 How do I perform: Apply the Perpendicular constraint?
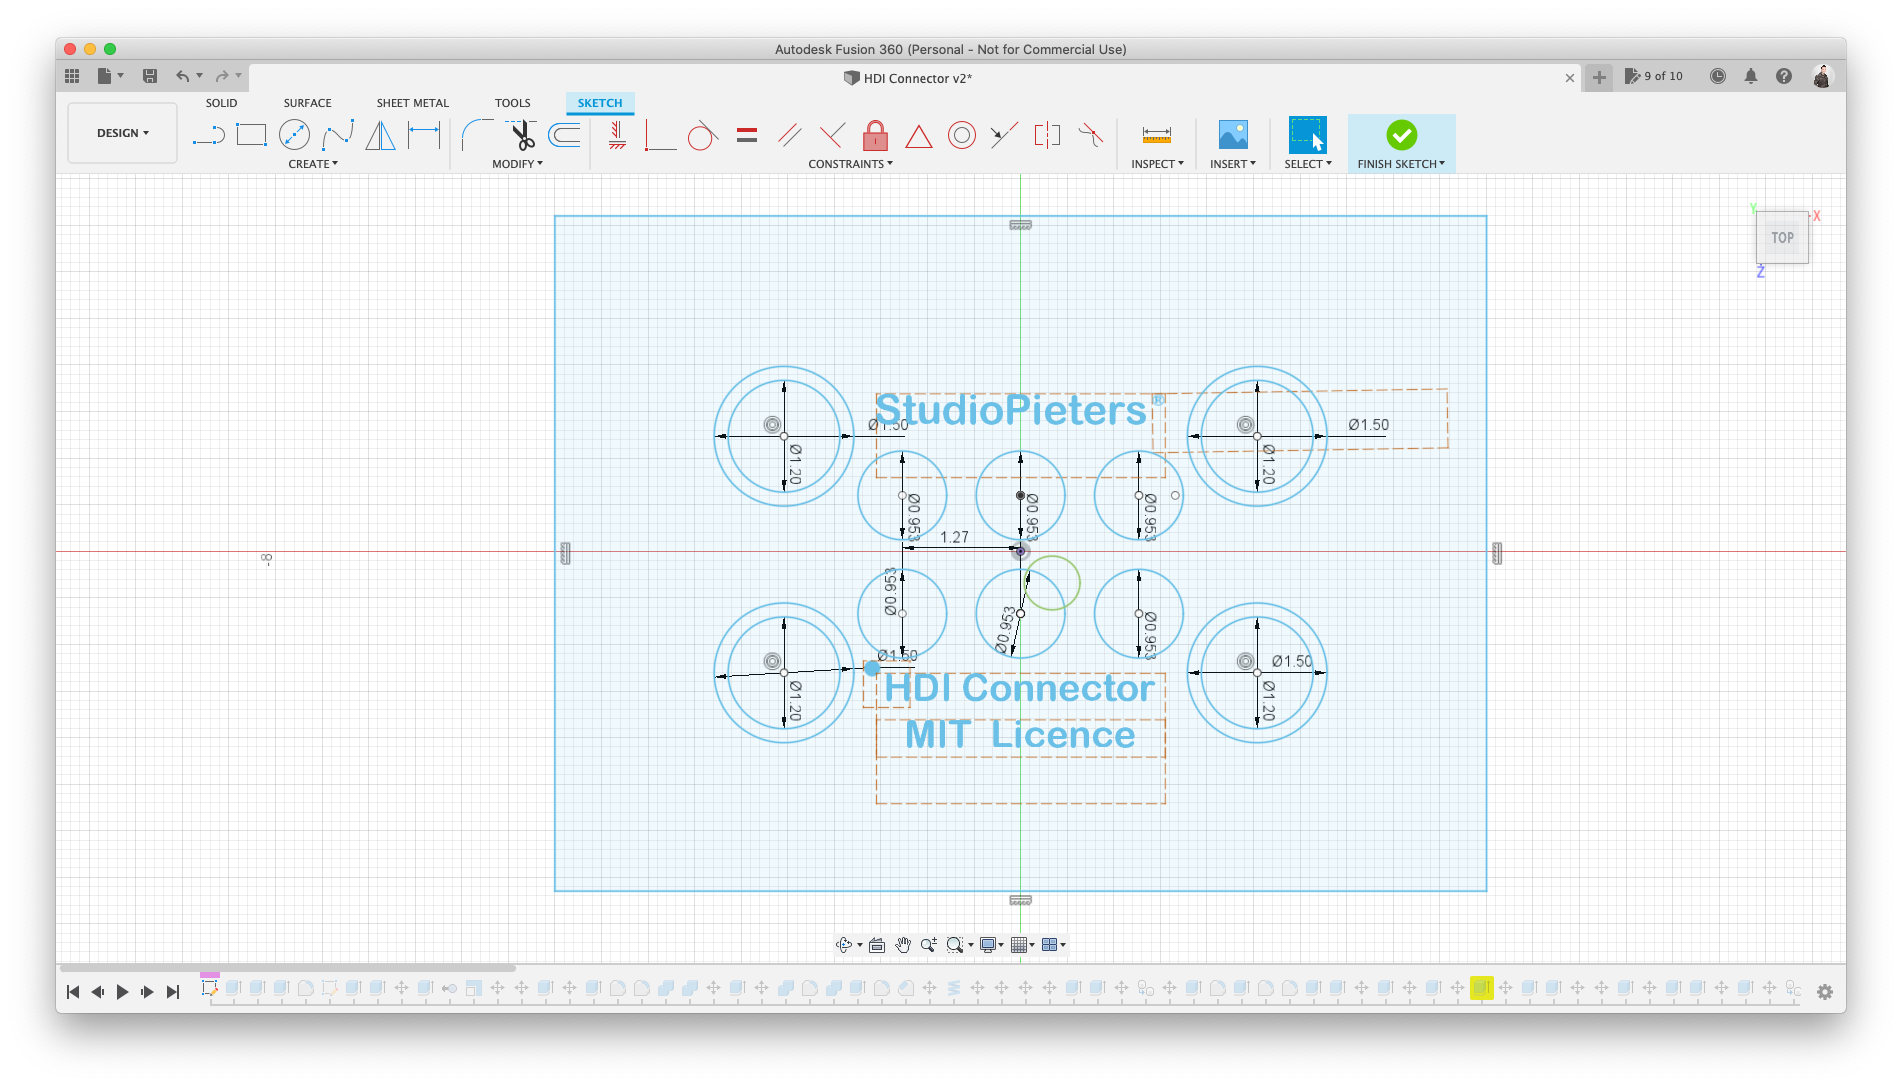coord(832,135)
